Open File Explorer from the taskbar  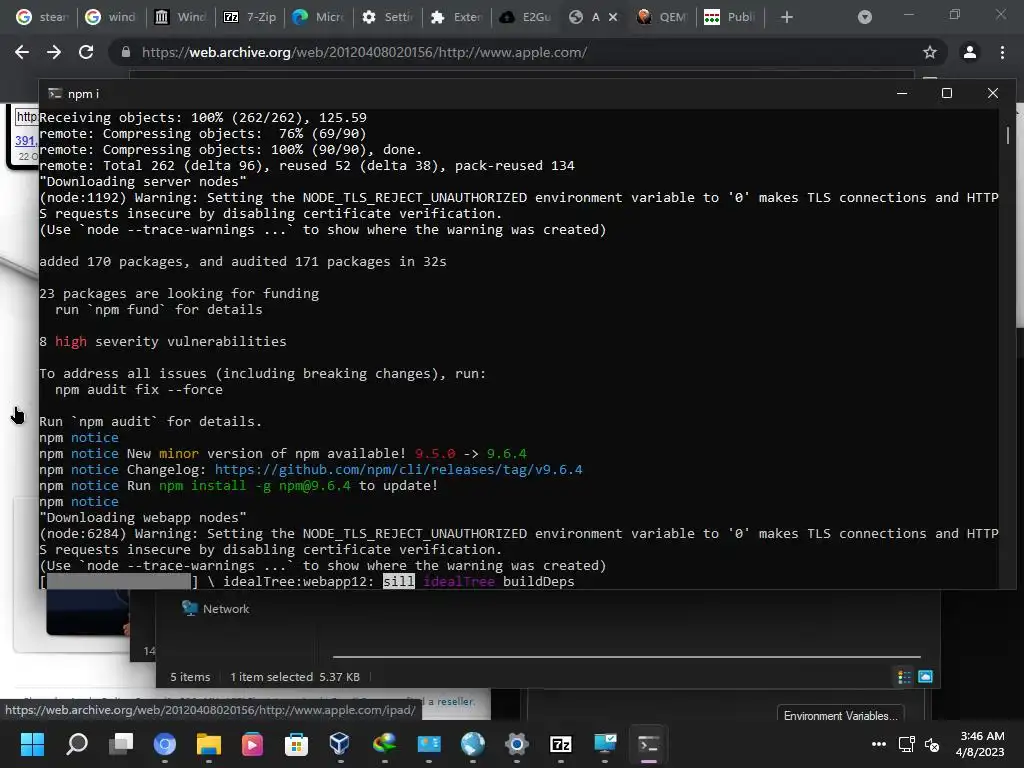click(x=209, y=744)
